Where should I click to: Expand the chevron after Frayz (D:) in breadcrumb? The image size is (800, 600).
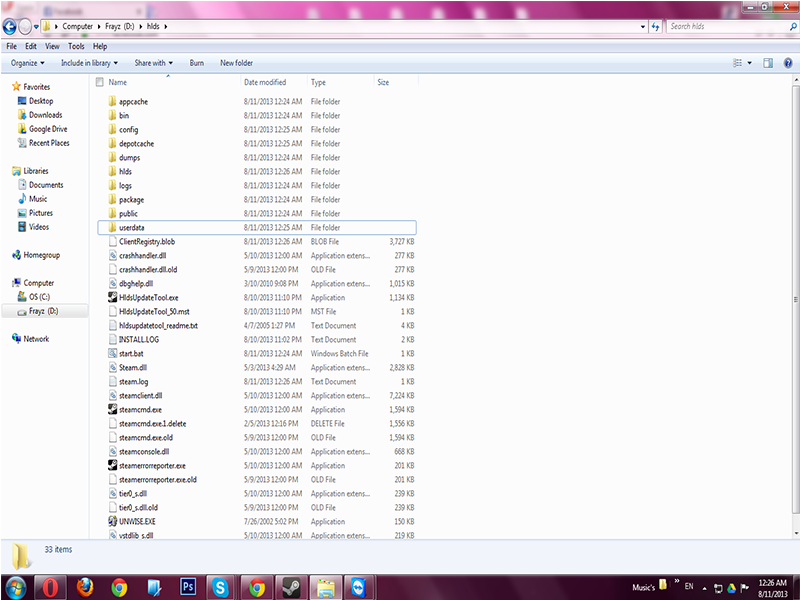[x=140, y=27]
